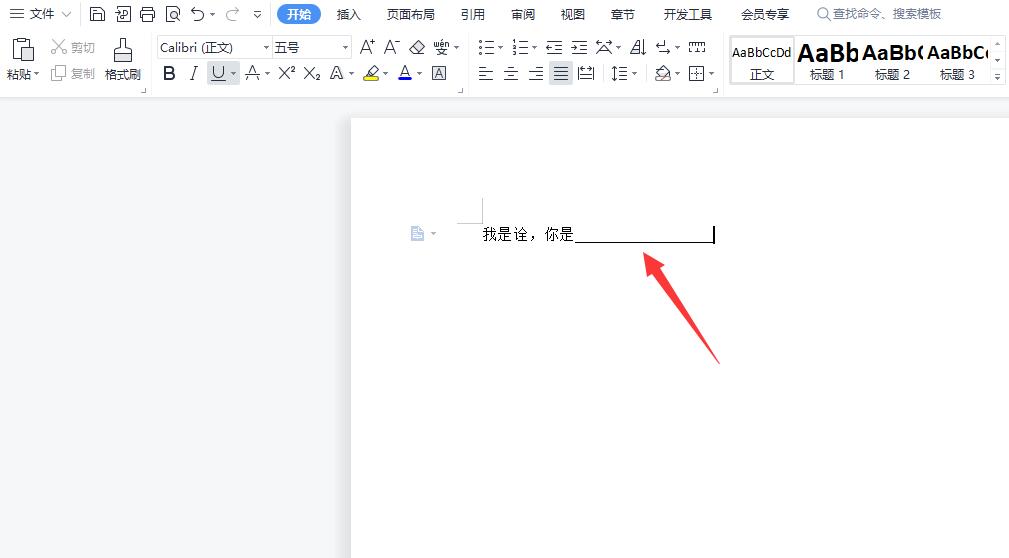Switch to the 页面布局 tab
The image size is (1009, 558).
point(411,14)
